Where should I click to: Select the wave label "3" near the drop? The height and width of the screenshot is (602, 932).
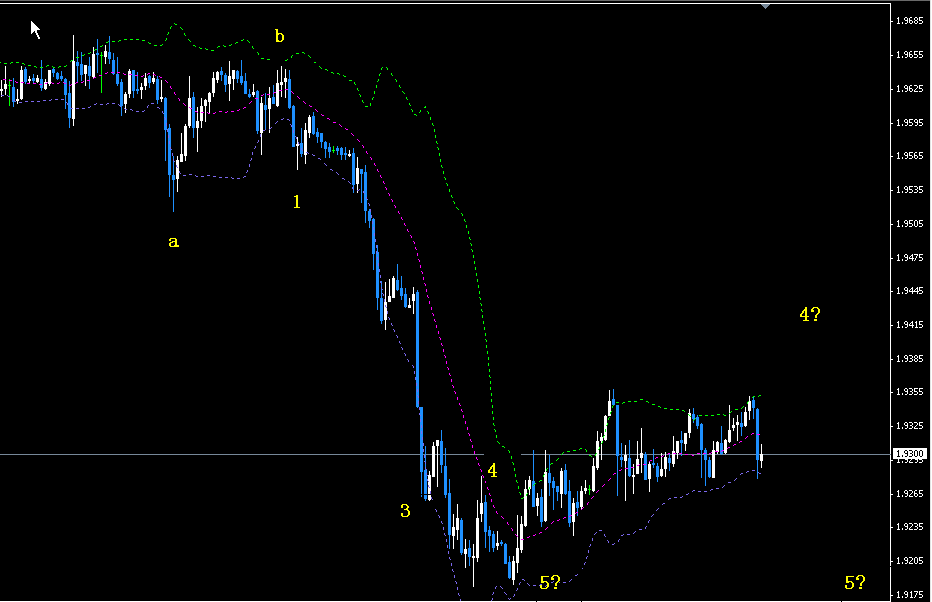pos(405,510)
